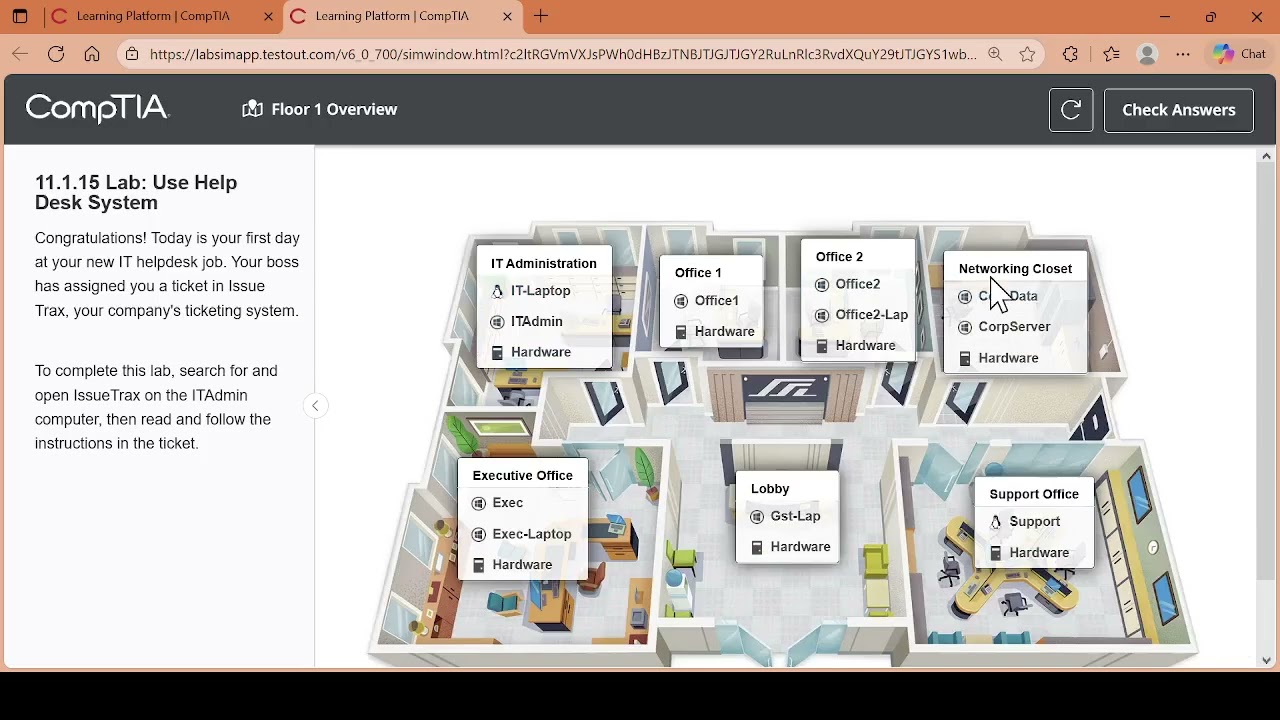1280x720 pixels.
Task: Select Hardware label in Executive Office
Action: pos(523,565)
